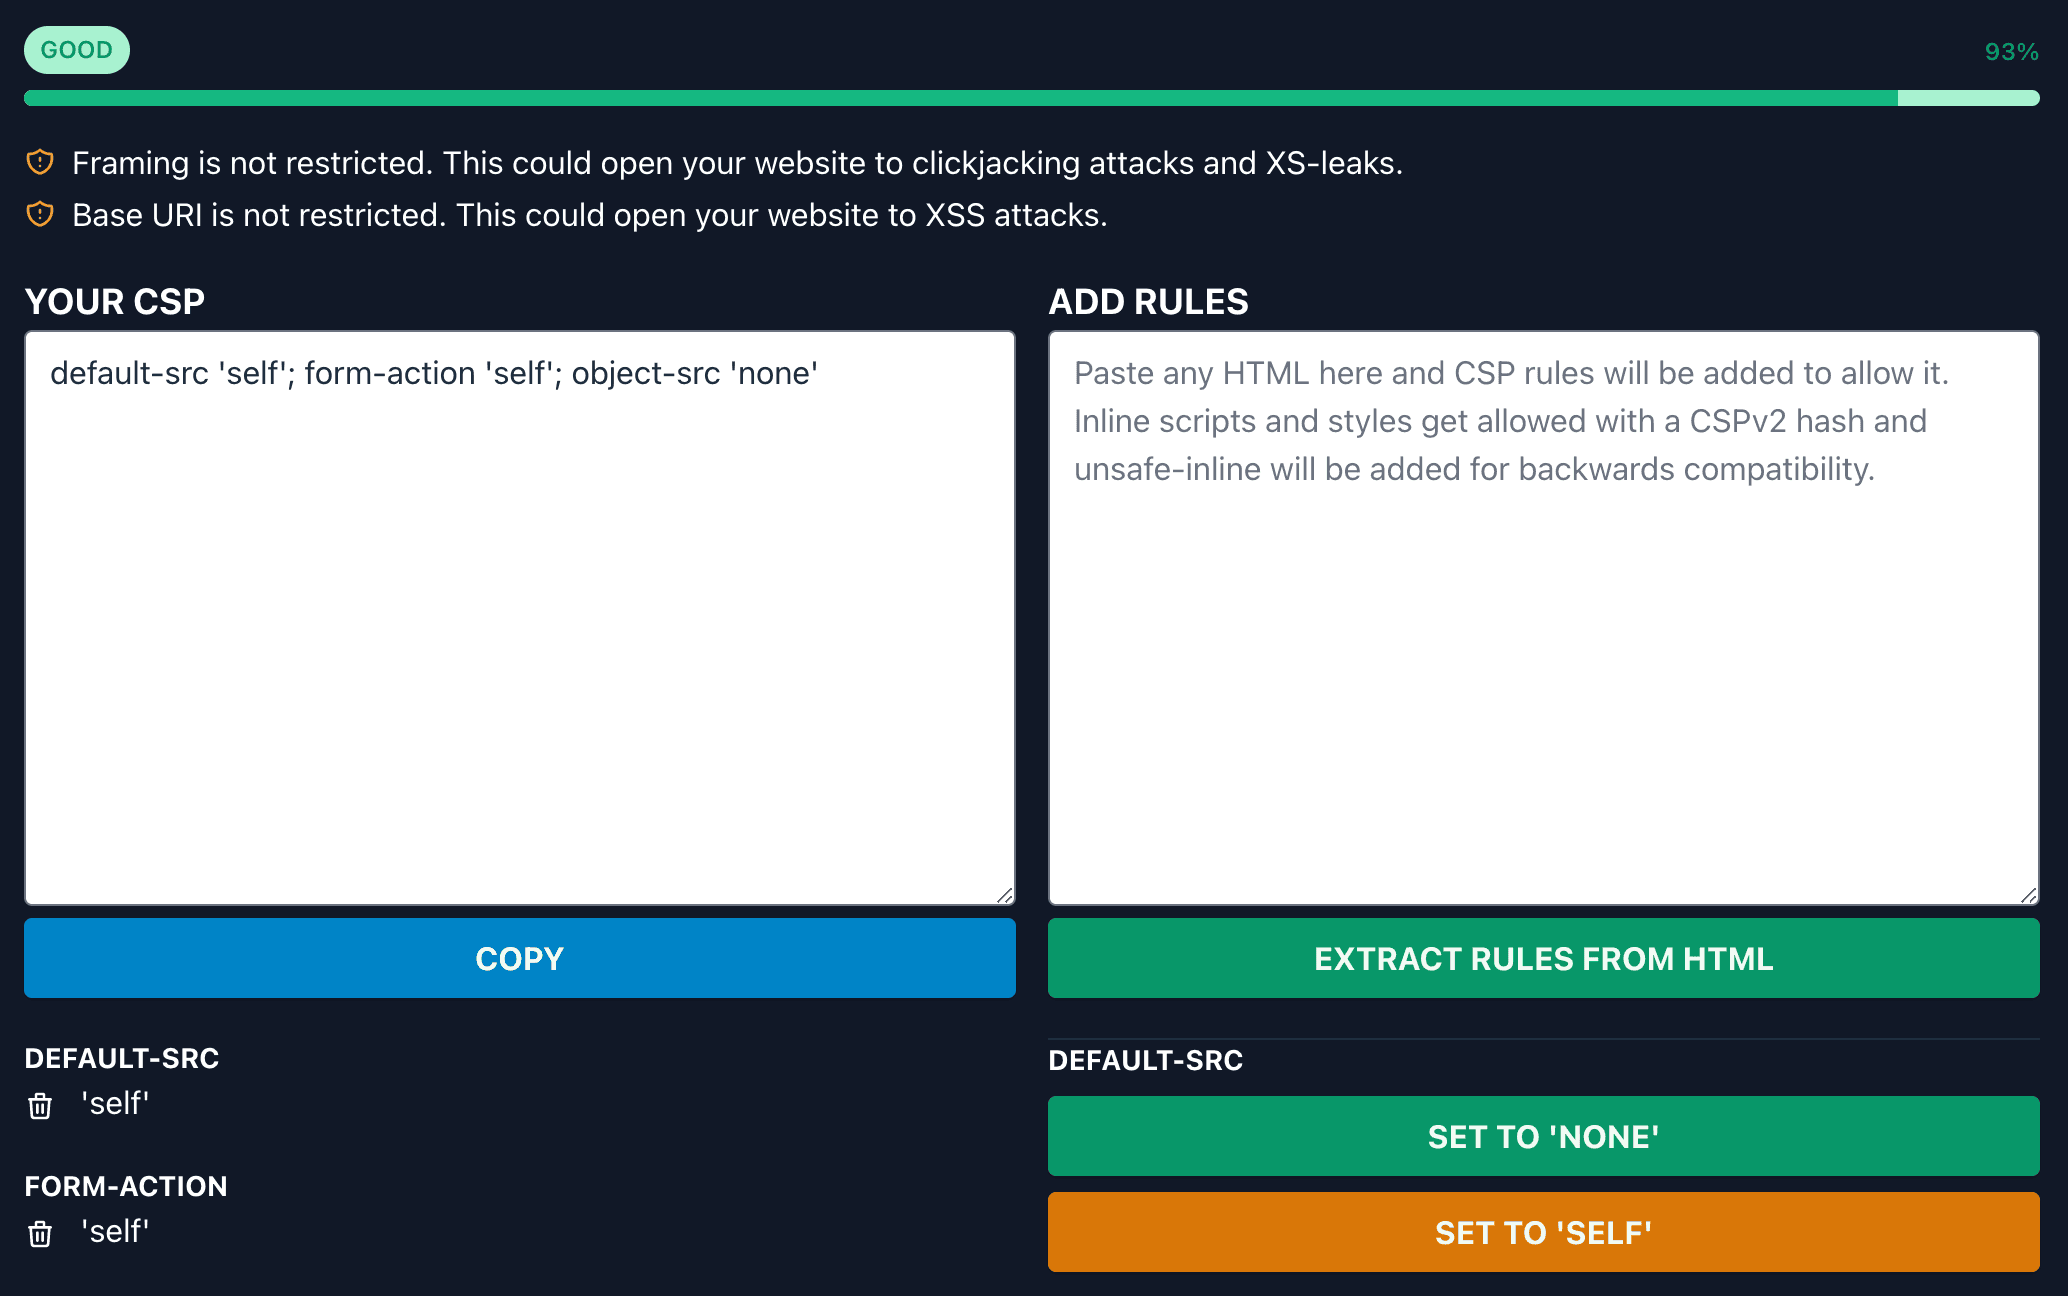Select the Base URI not restricted warning text
The height and width of the screenshot is (1296, 2068).
589,215
